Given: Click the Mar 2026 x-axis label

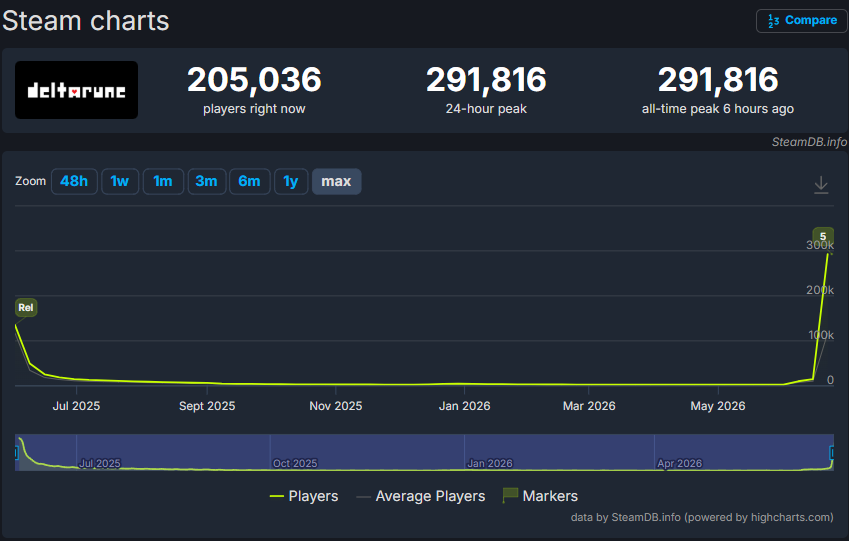Looking at the screenshot, I should click(x=589, y=406).
